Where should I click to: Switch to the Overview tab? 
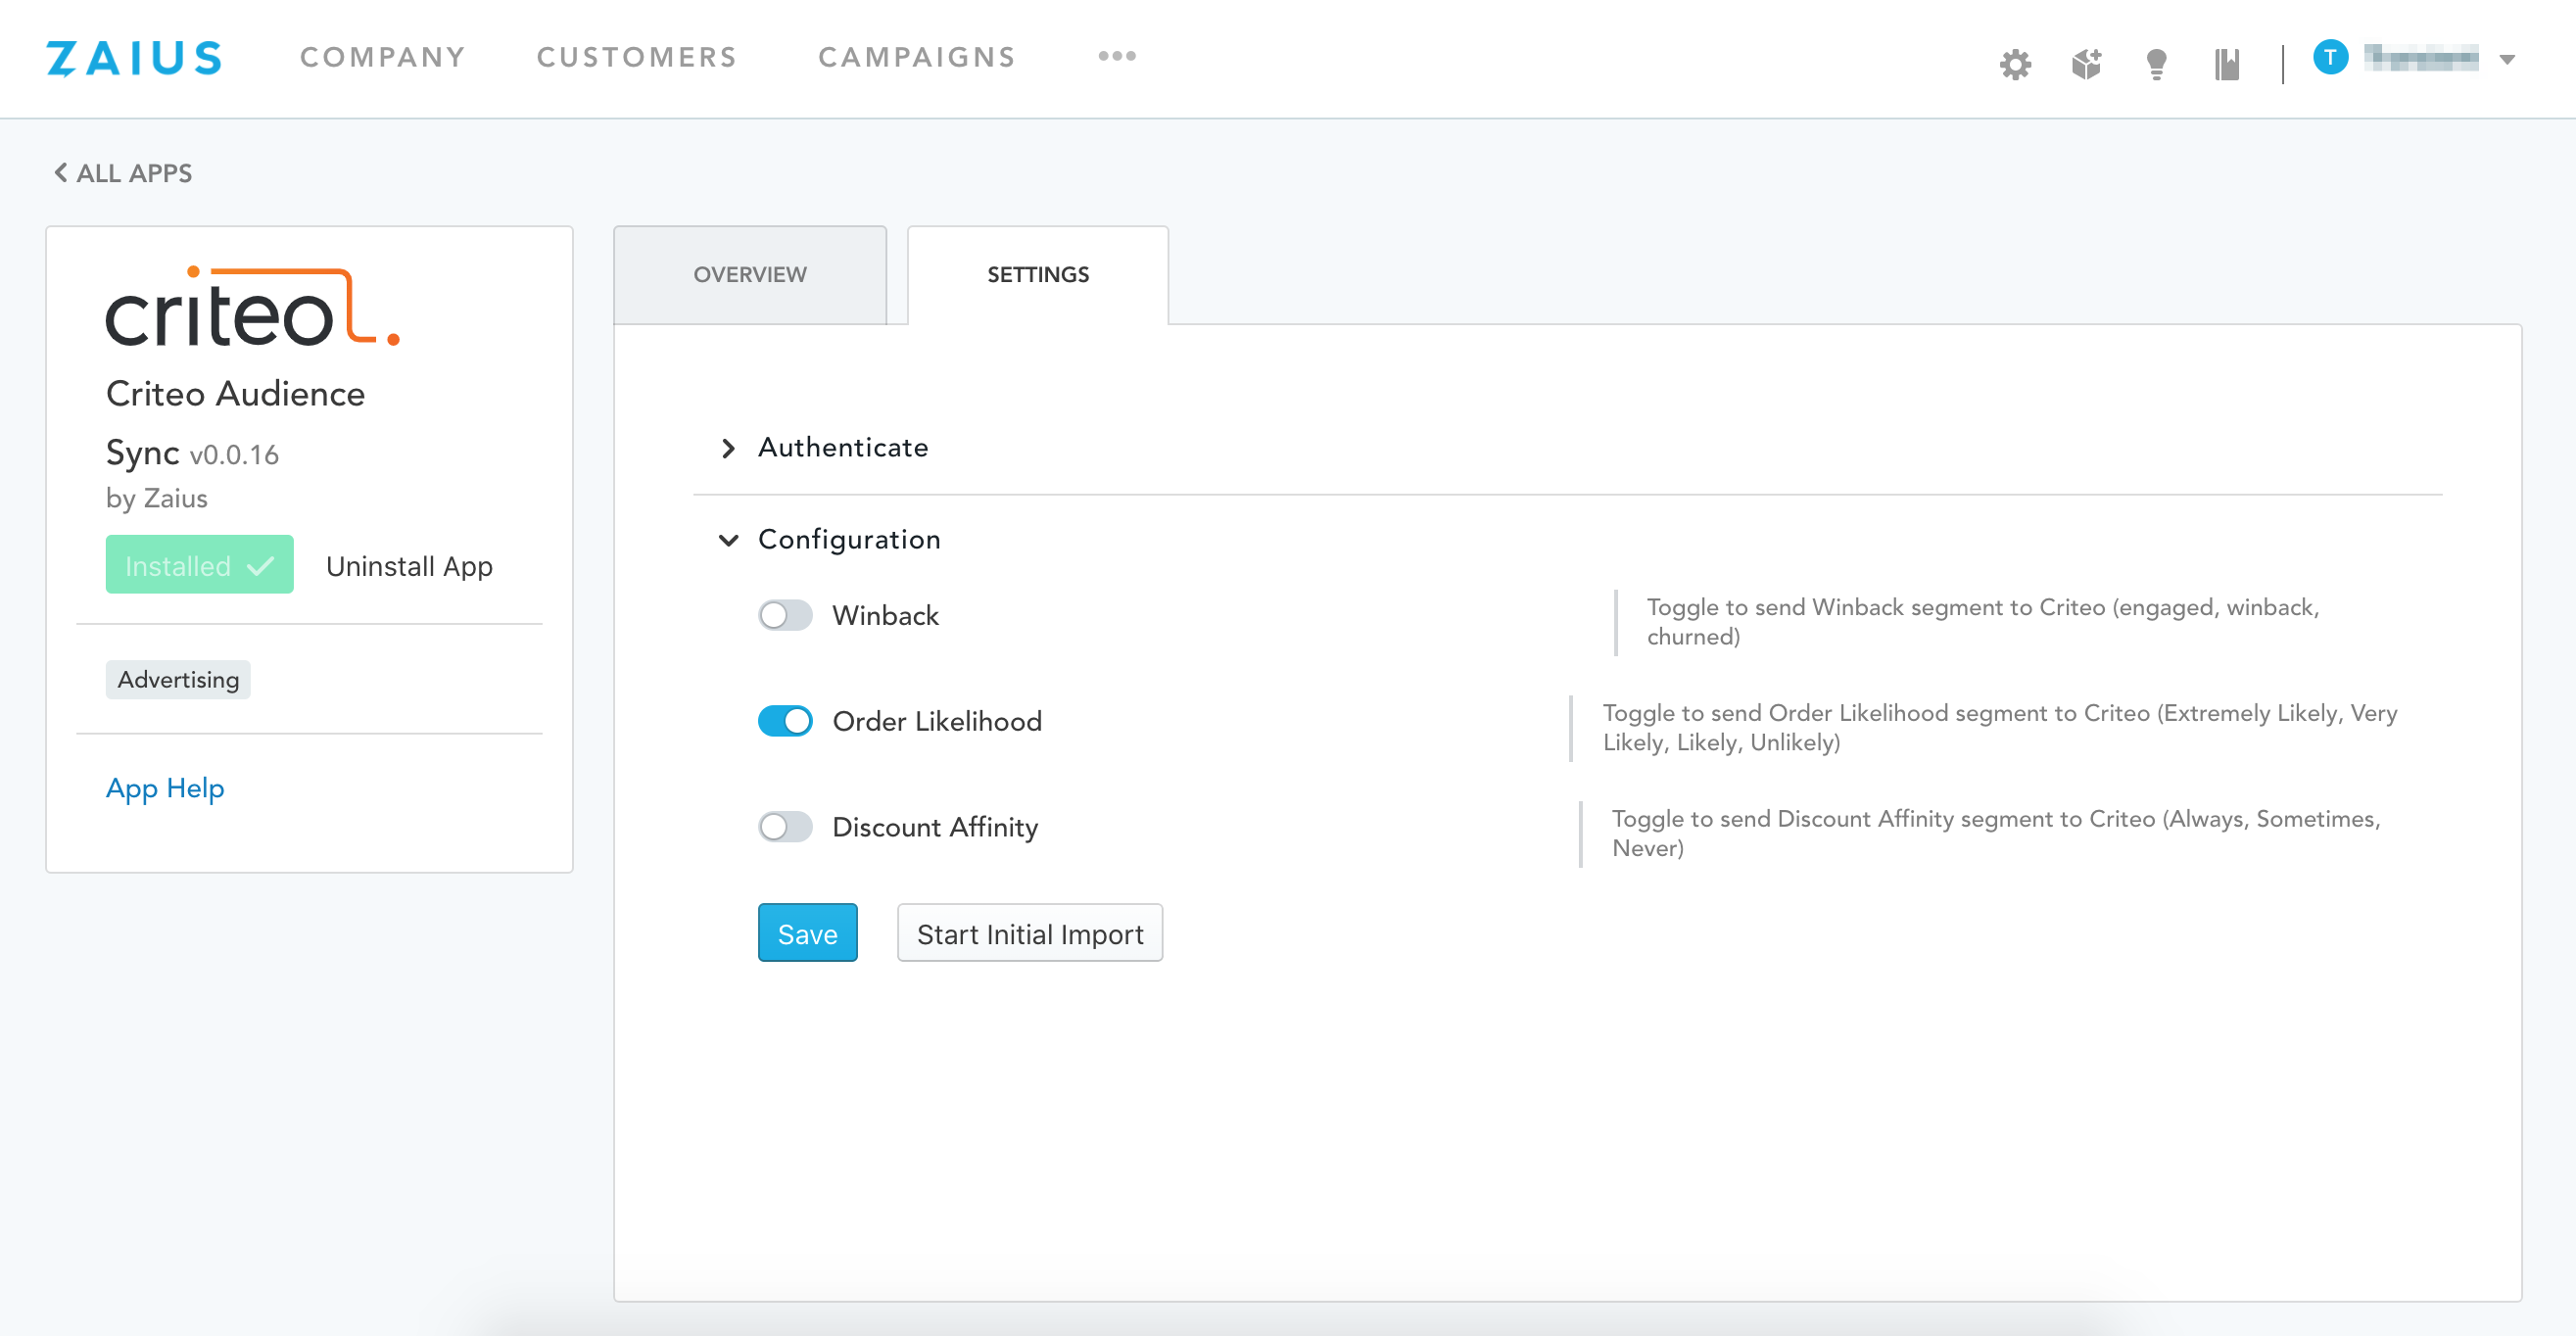click(750, 275)
